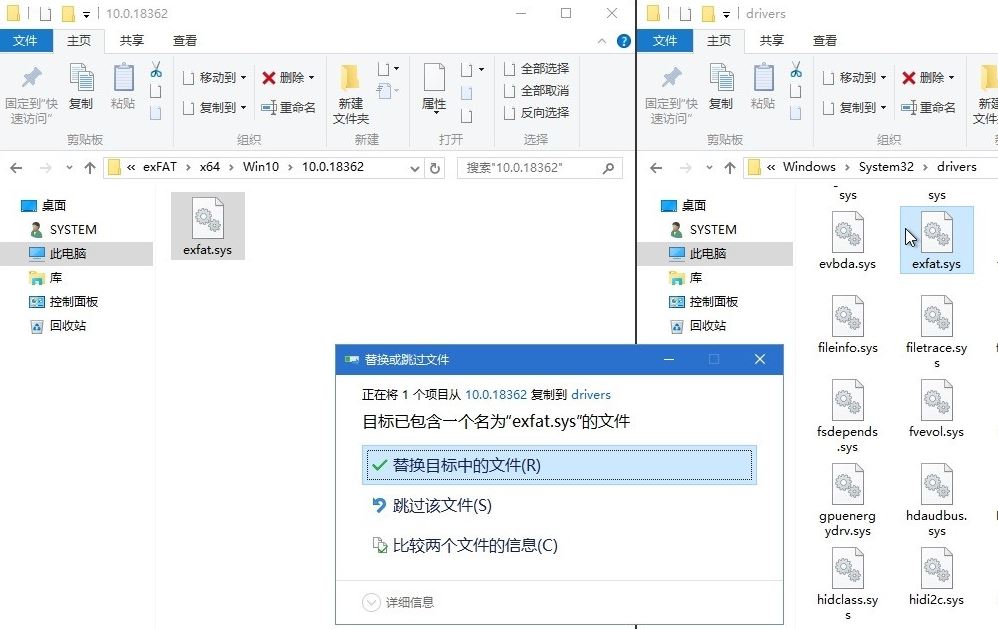The height and width of the screenshot is (629, 998).
Task: Click the drivers link in dialog
Action: pyautogui.click(x=590, y=395)
